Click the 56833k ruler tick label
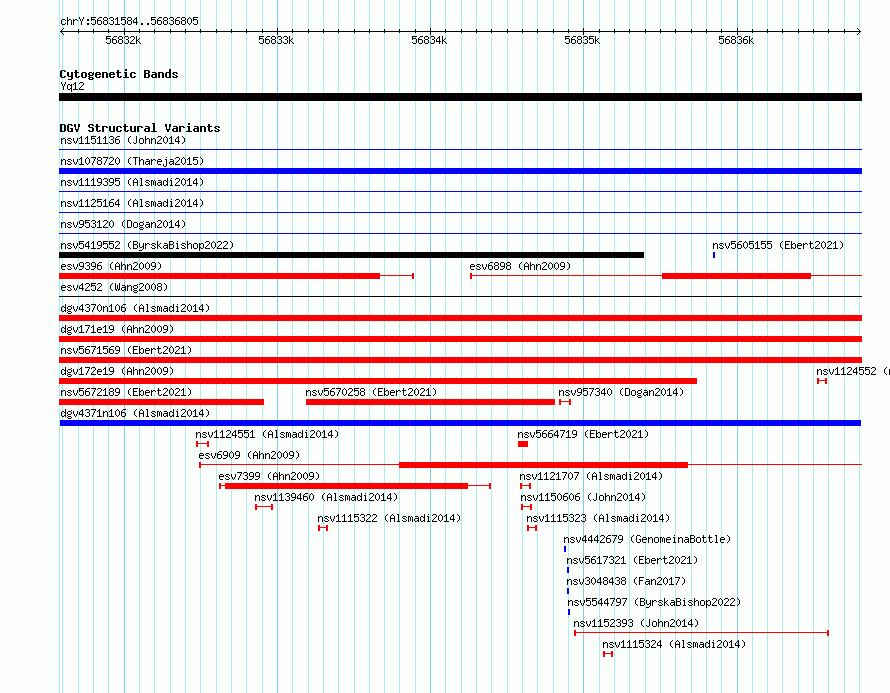 pos(276,40)
